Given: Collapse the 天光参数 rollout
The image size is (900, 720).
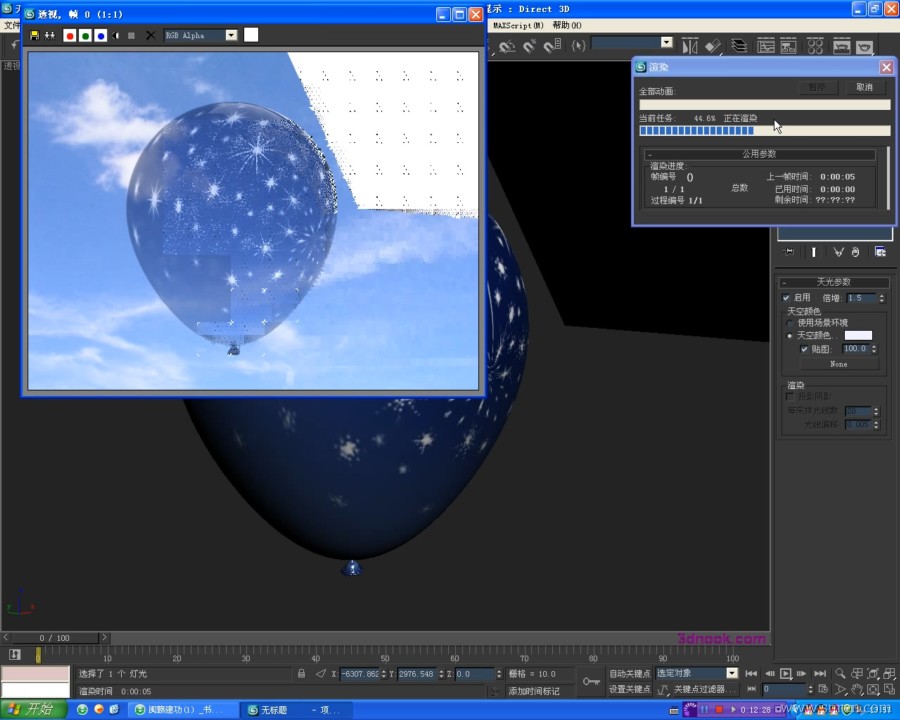Looking at the screenshot, I should (833, 282).
